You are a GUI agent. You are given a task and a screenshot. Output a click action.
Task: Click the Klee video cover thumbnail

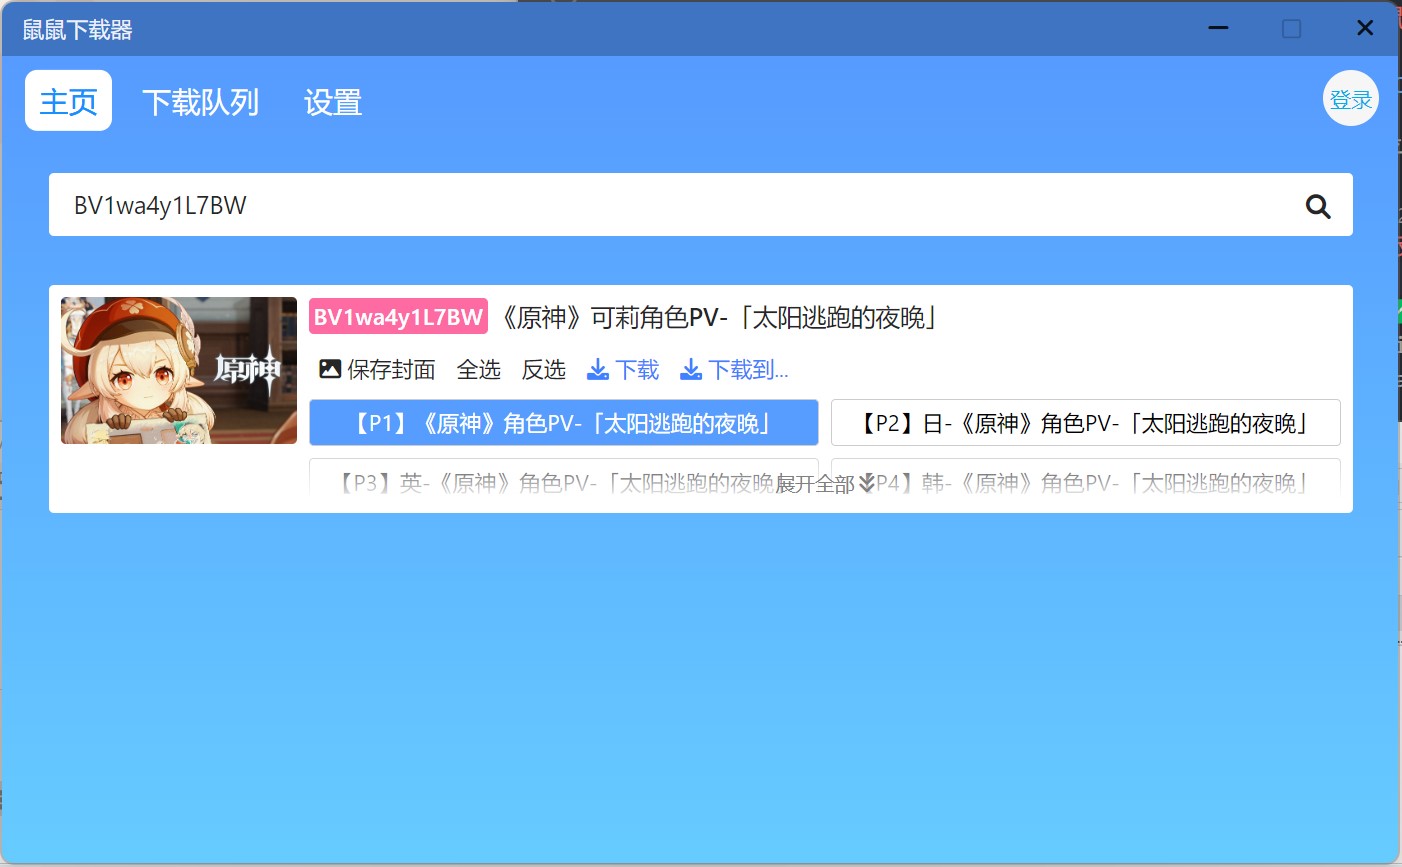pos(179,371)
